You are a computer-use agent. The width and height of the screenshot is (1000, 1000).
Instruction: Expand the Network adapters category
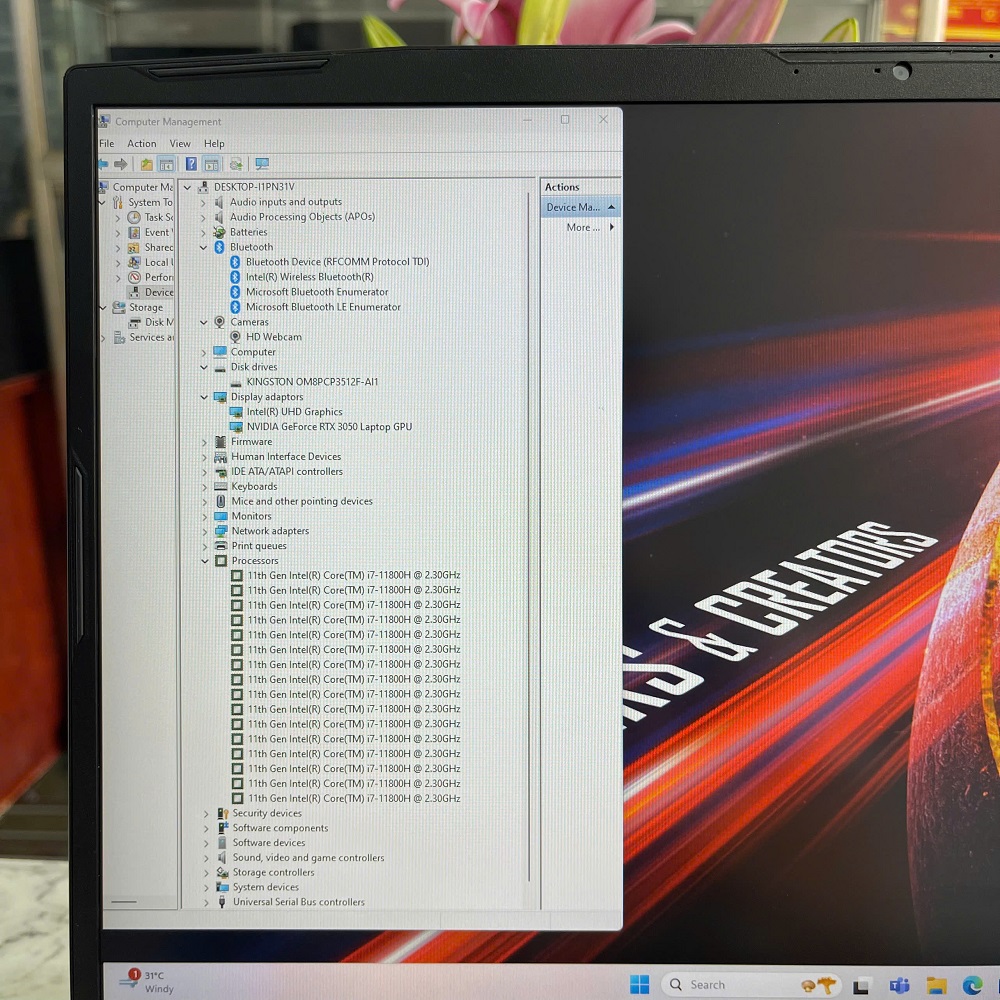pyautogui.click(x=206, y=530)
